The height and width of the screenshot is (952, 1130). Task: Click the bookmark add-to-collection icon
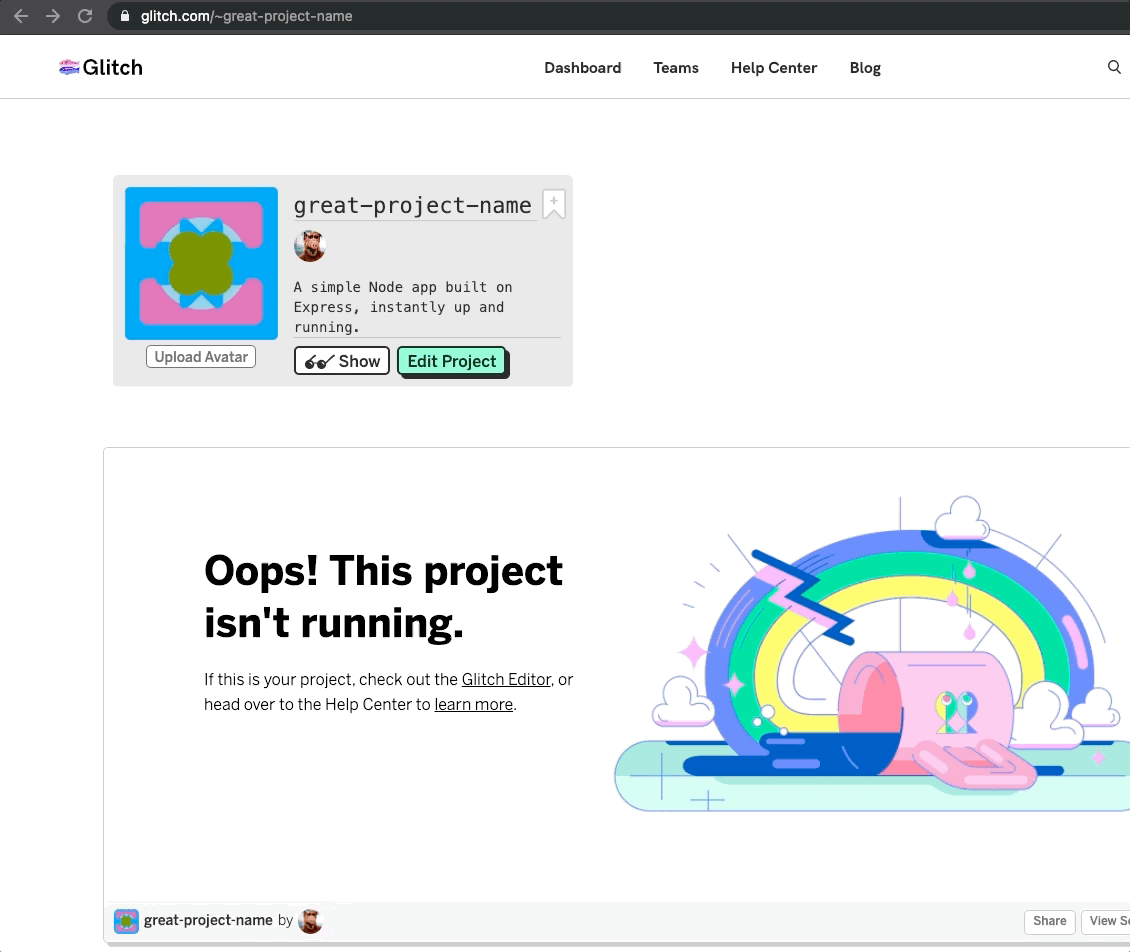point(553,204)
